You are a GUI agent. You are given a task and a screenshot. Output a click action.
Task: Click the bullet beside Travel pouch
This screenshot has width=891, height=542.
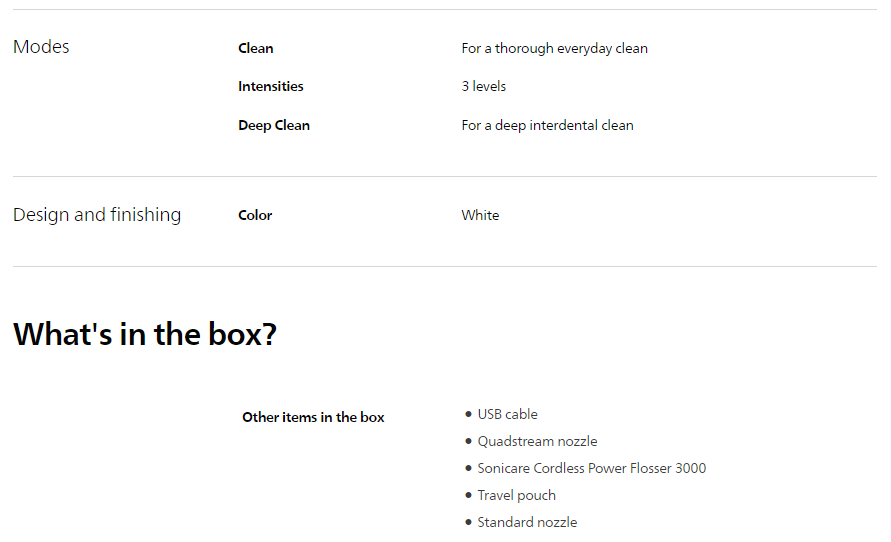[x=468, y=495]
